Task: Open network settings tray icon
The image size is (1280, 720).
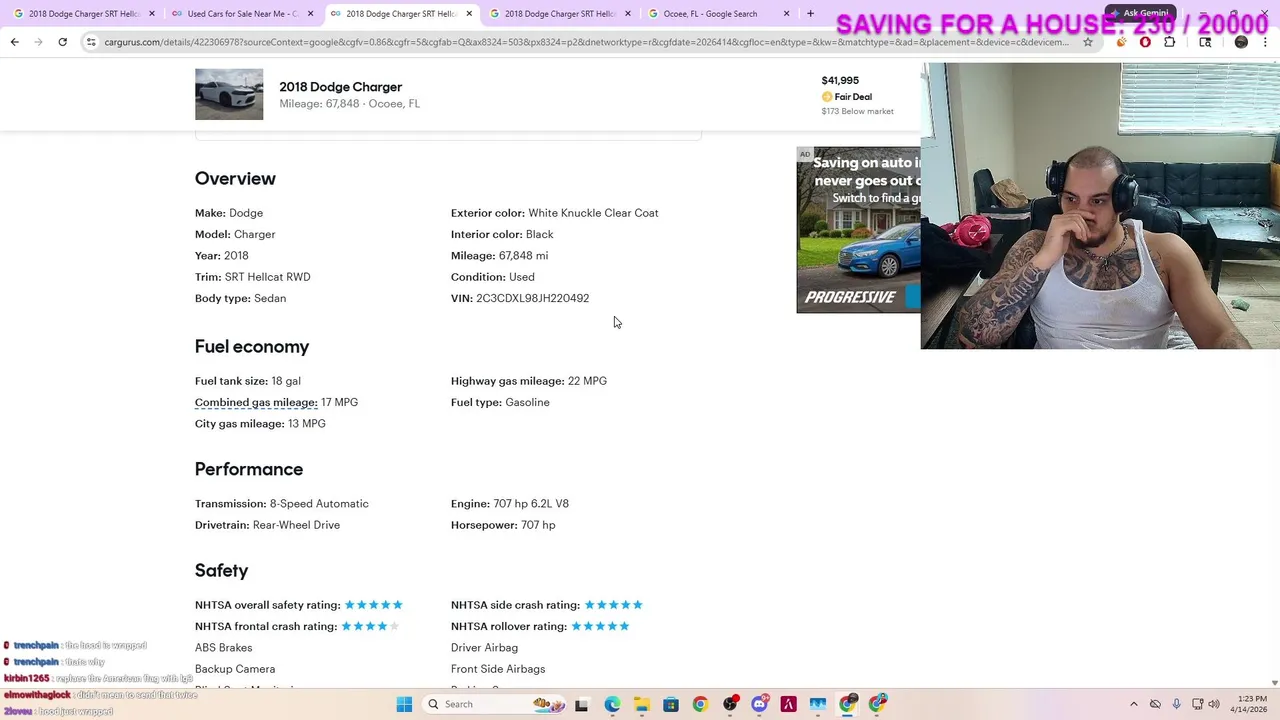Action: [1197, 704]
